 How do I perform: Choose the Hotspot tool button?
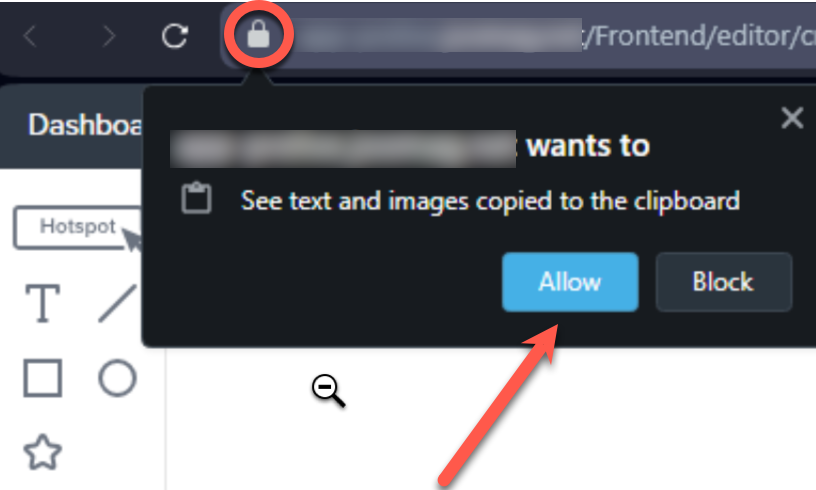[x=78, y=227]
